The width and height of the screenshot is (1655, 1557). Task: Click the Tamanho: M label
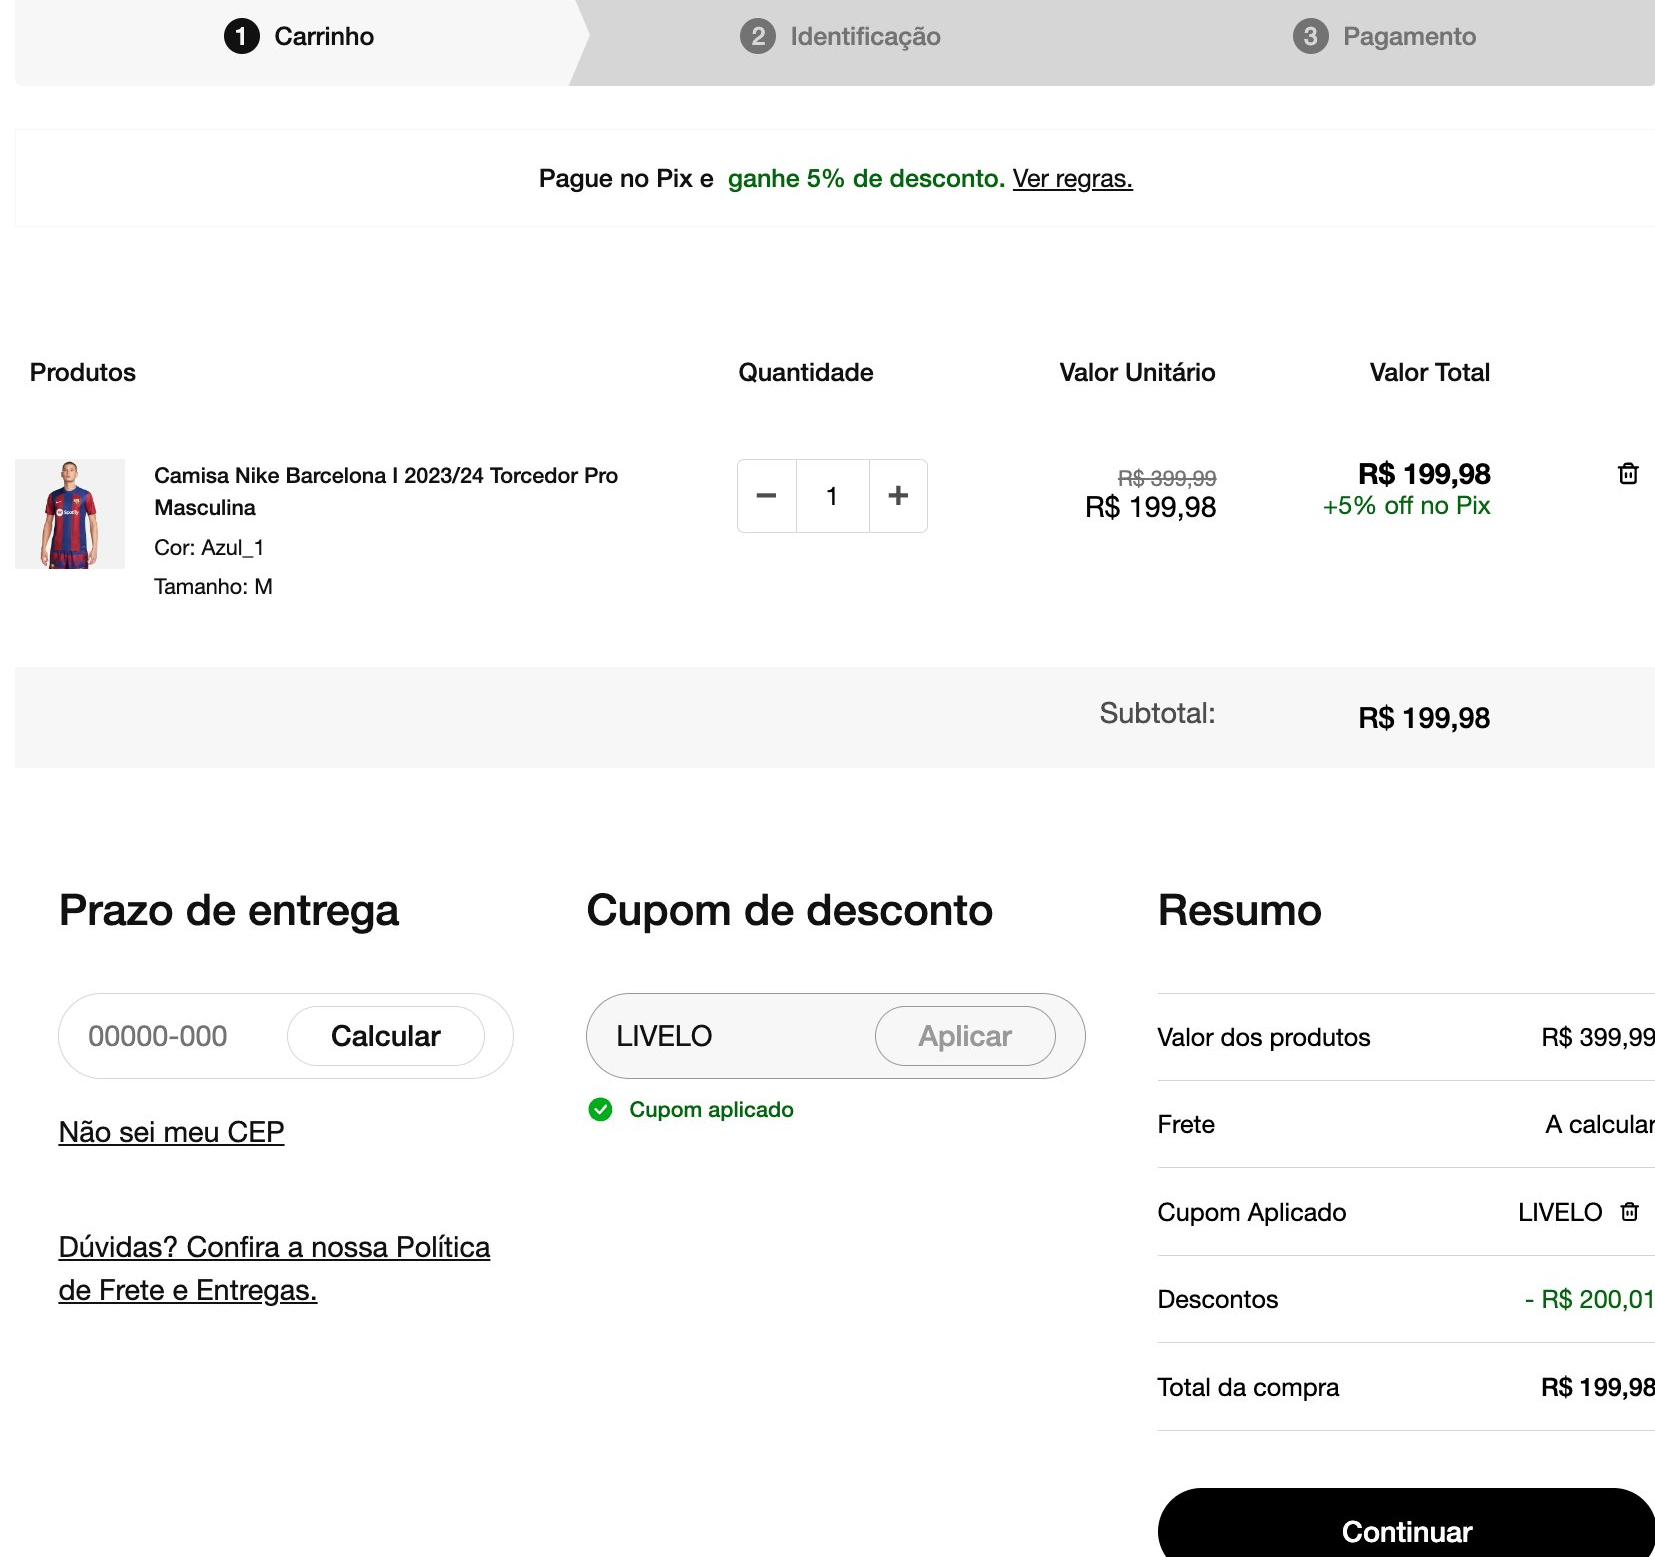213,587
